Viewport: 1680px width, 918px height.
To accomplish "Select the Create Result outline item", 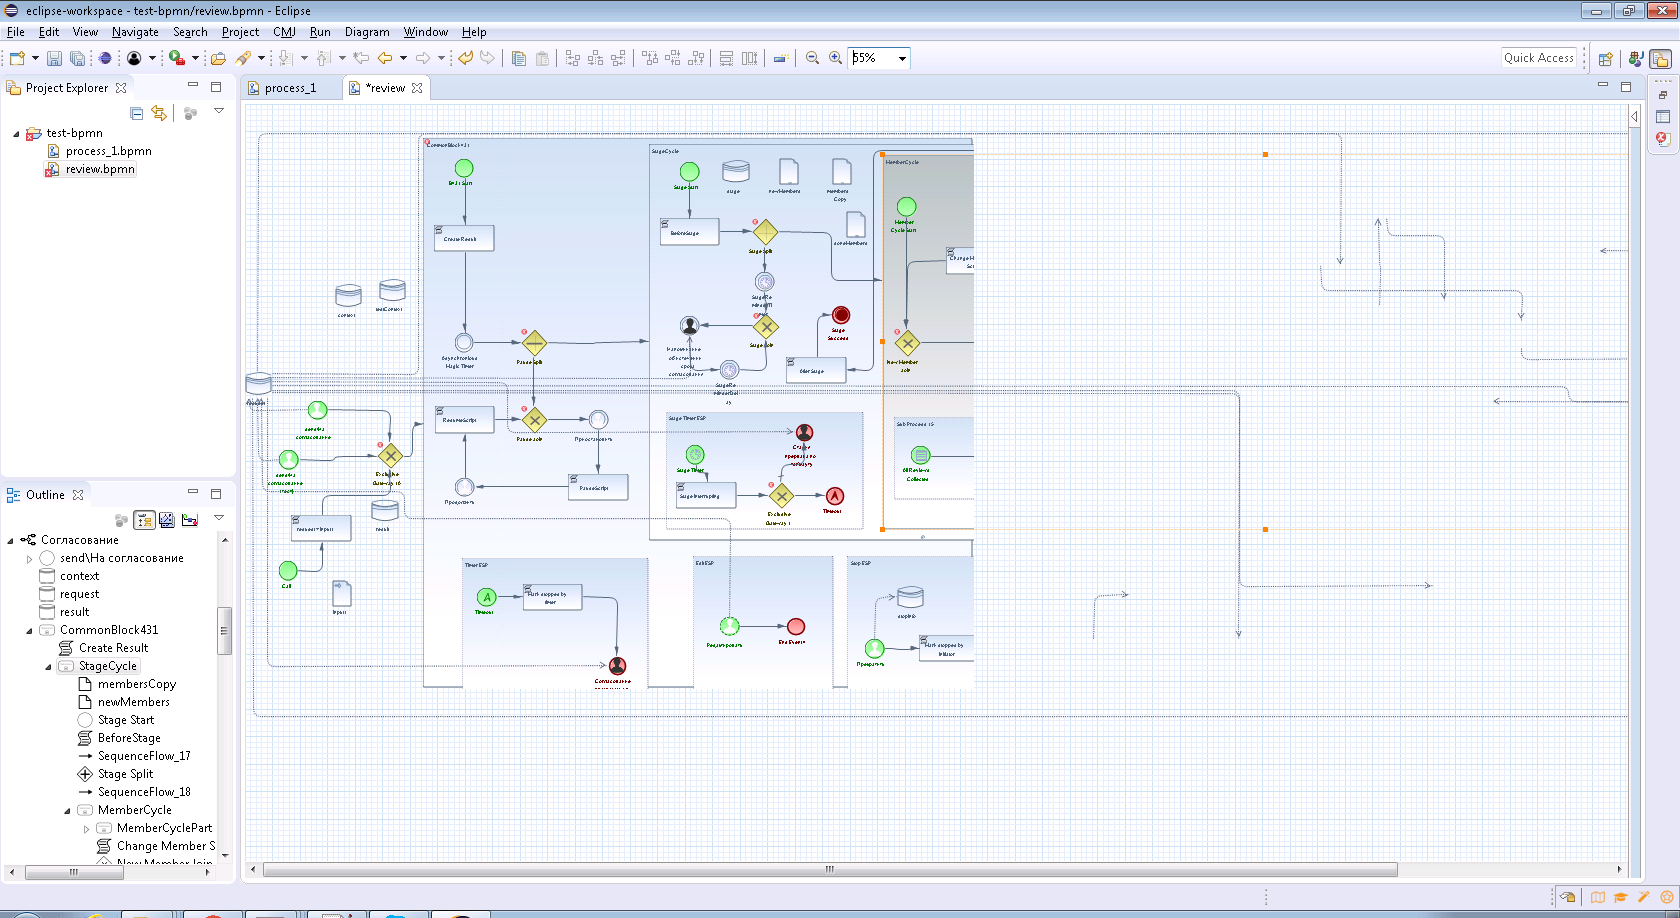I will [x=113, y=648].
